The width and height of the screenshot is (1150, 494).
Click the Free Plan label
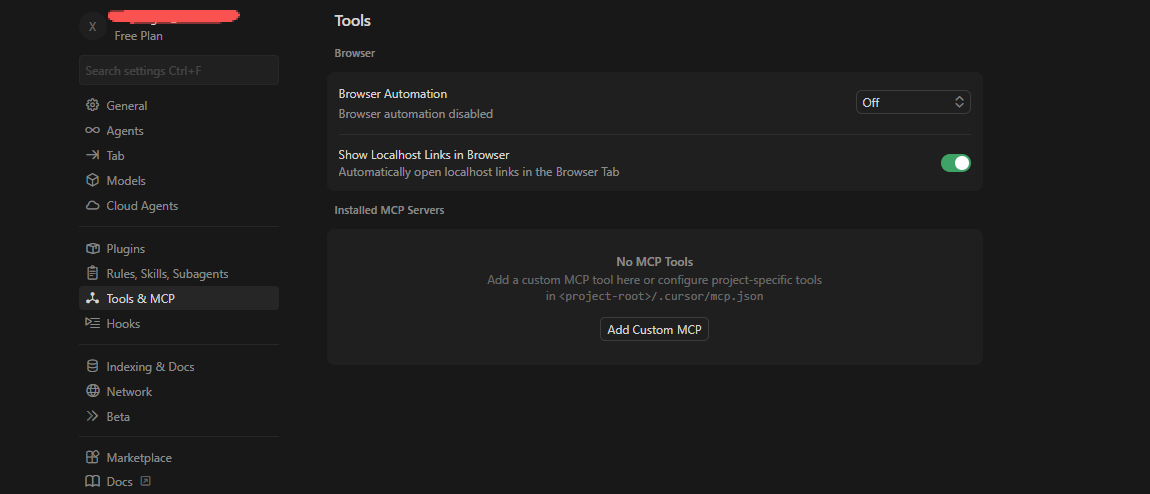point(139,36)
